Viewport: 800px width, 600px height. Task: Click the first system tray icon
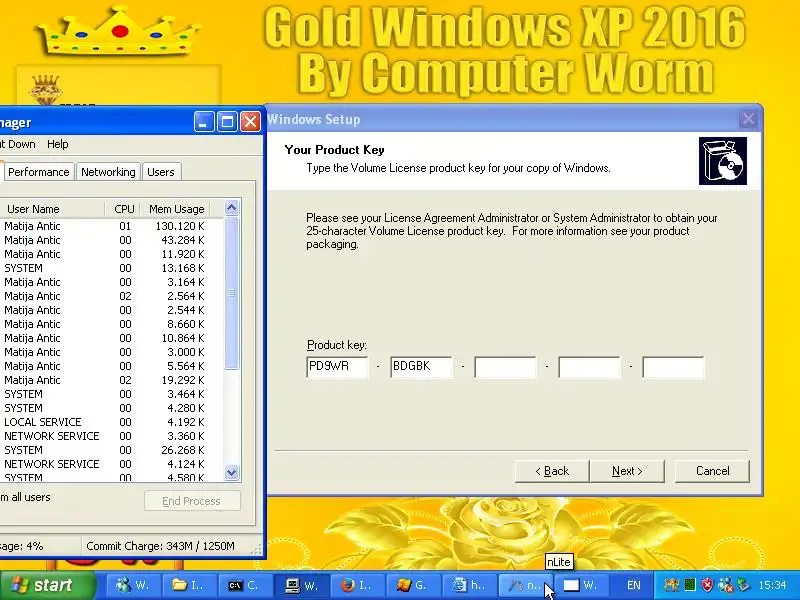click(x=671, y=585)
